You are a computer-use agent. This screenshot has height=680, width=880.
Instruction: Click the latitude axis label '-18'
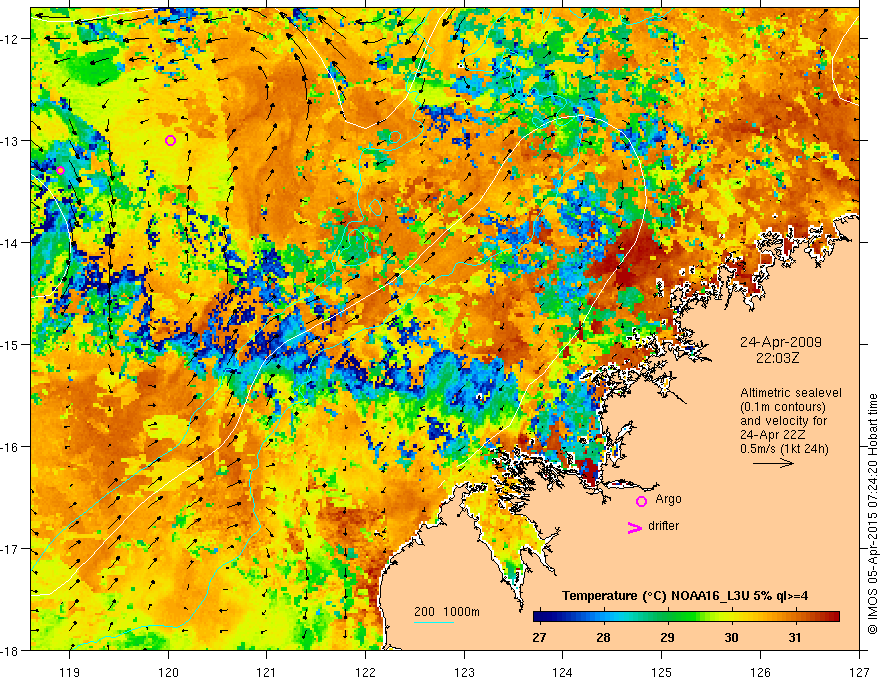(11, 651)
